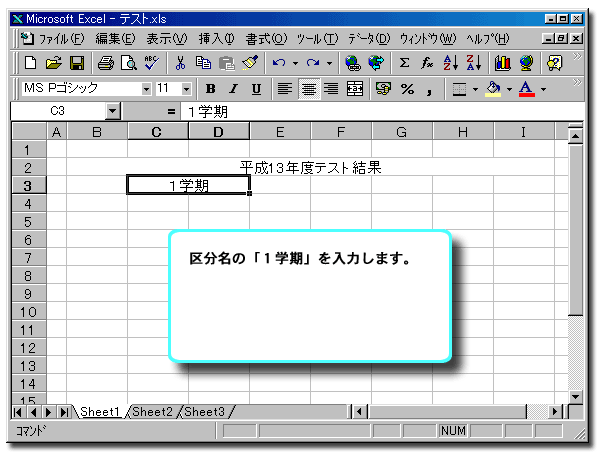Apply the red font color
The image size is (600, 456).
pyautogui.click(x=527, y=89)
